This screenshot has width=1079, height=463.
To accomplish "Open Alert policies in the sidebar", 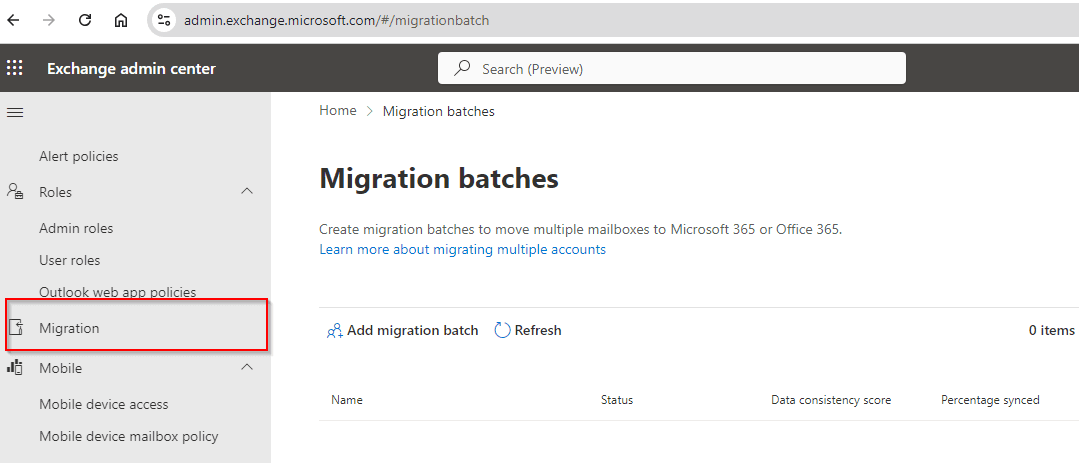I will click(78, 156).
